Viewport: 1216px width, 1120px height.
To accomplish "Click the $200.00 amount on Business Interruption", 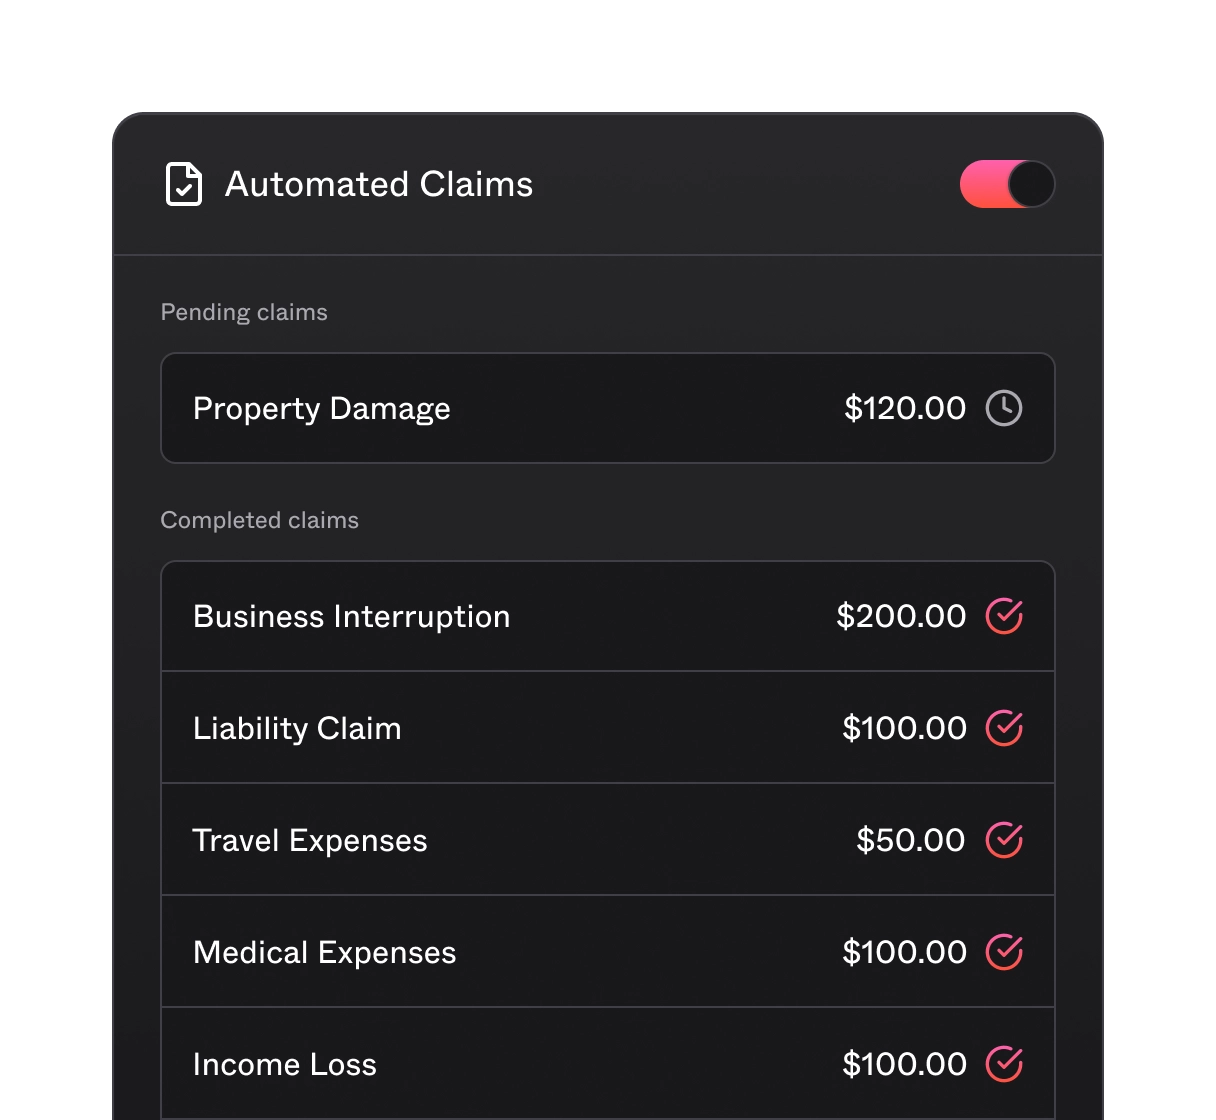I will click(x=898, y=616).
